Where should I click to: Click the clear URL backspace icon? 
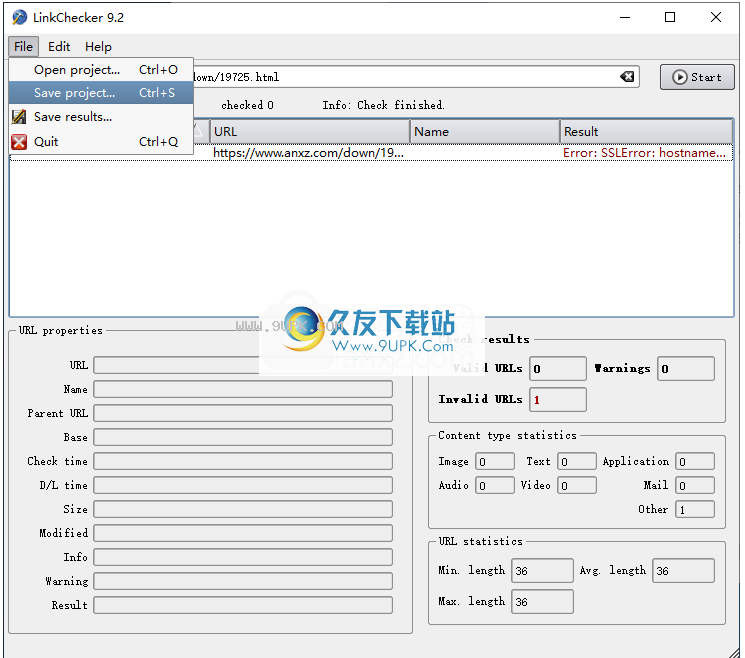[x=627, y=76]
